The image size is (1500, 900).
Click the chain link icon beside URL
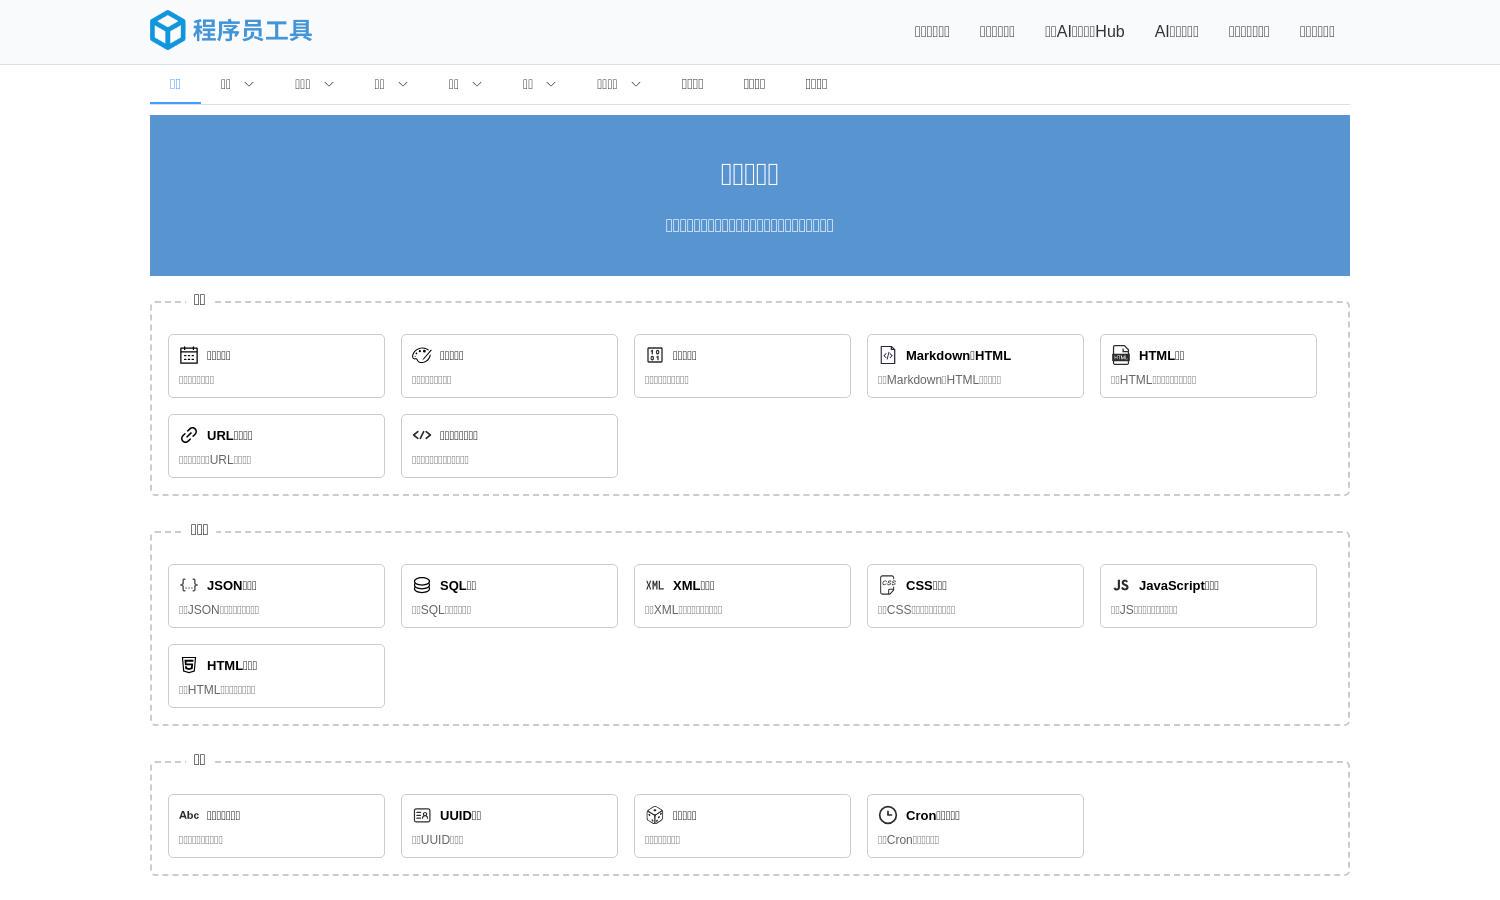coord(189,435)
